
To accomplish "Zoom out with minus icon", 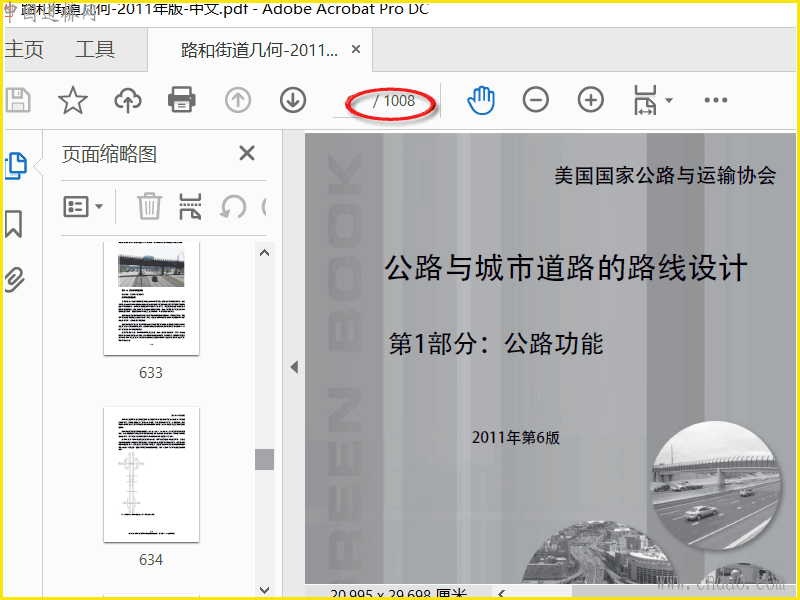I will 536,100.
